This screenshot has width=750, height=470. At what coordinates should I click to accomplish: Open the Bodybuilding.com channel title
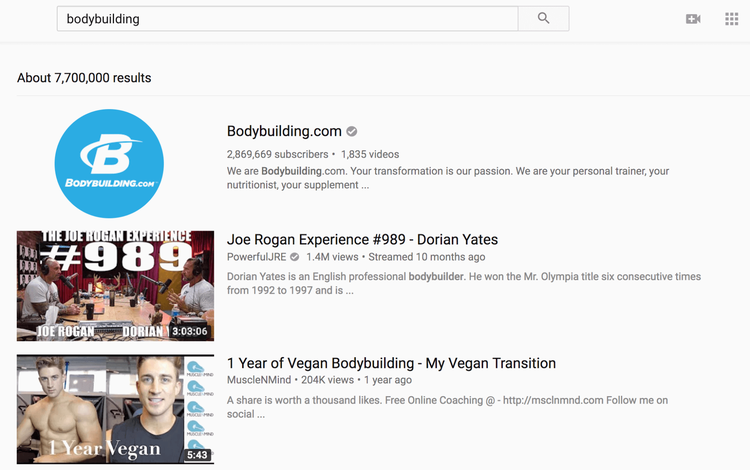pos(284,131)
